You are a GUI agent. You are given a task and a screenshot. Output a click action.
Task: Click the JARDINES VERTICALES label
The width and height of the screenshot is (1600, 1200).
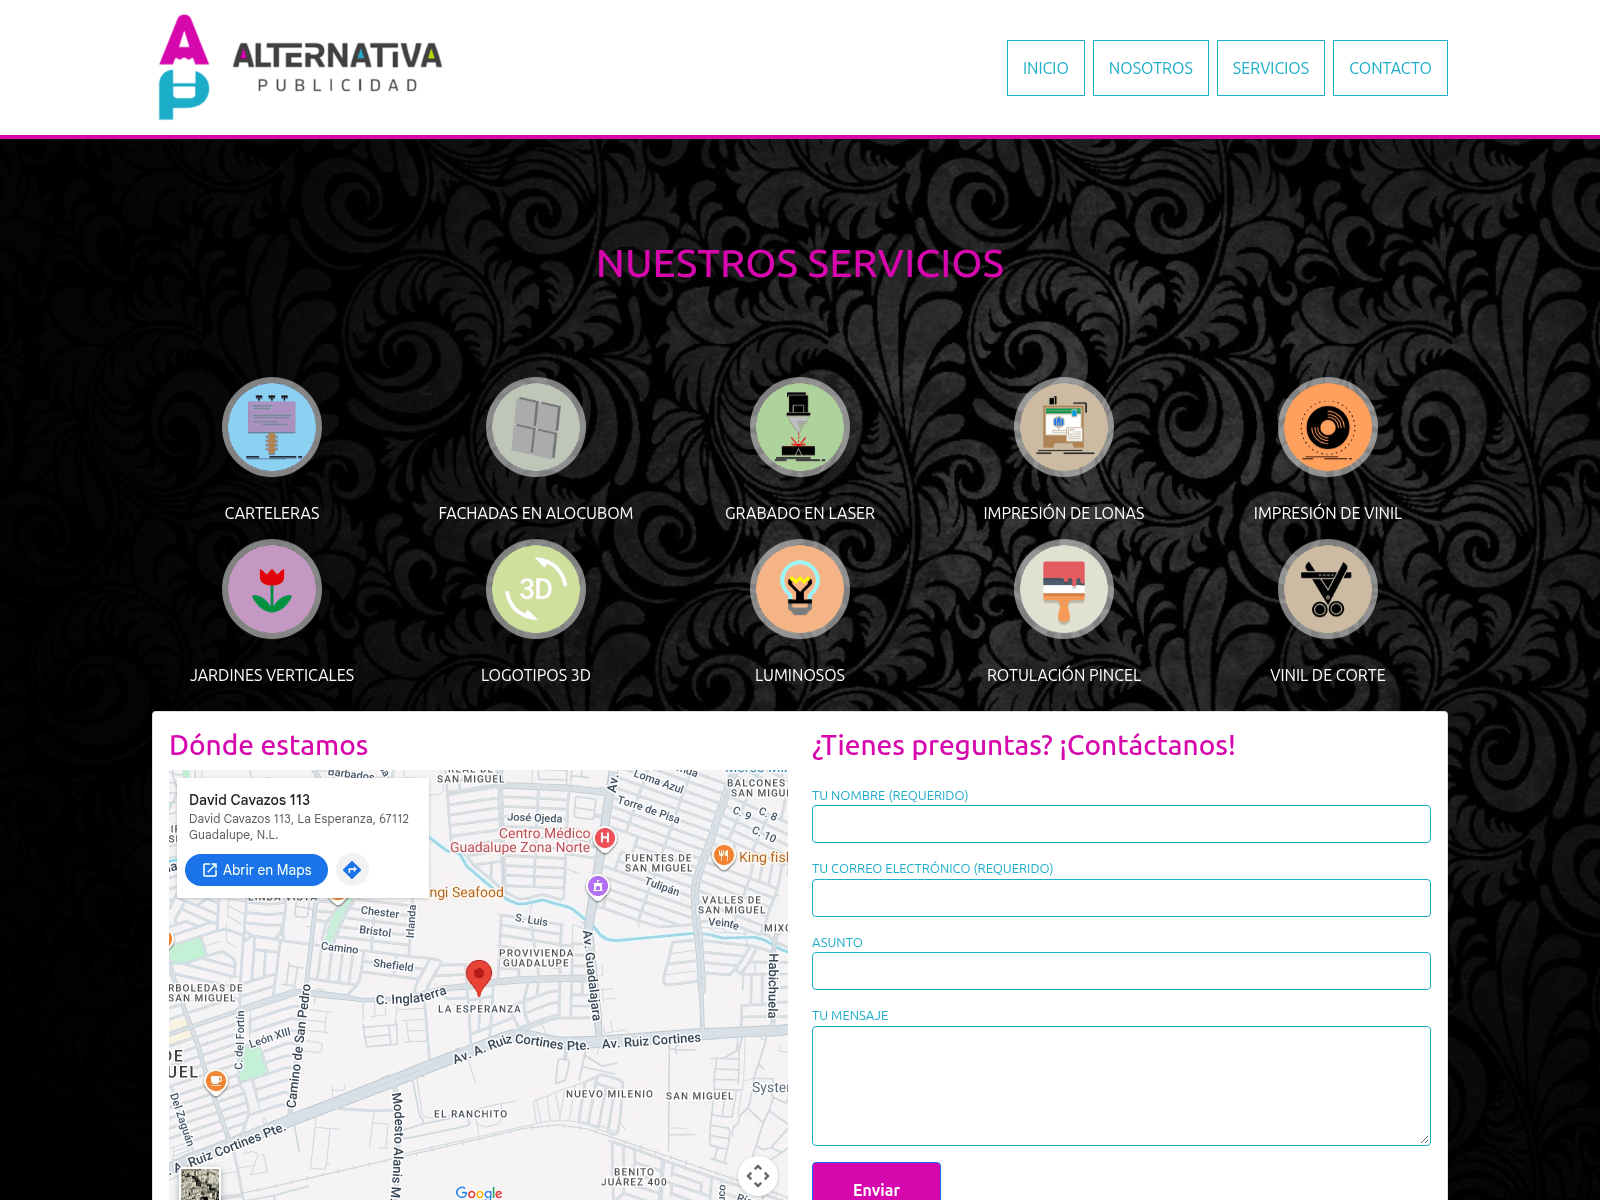click(272, 675)
